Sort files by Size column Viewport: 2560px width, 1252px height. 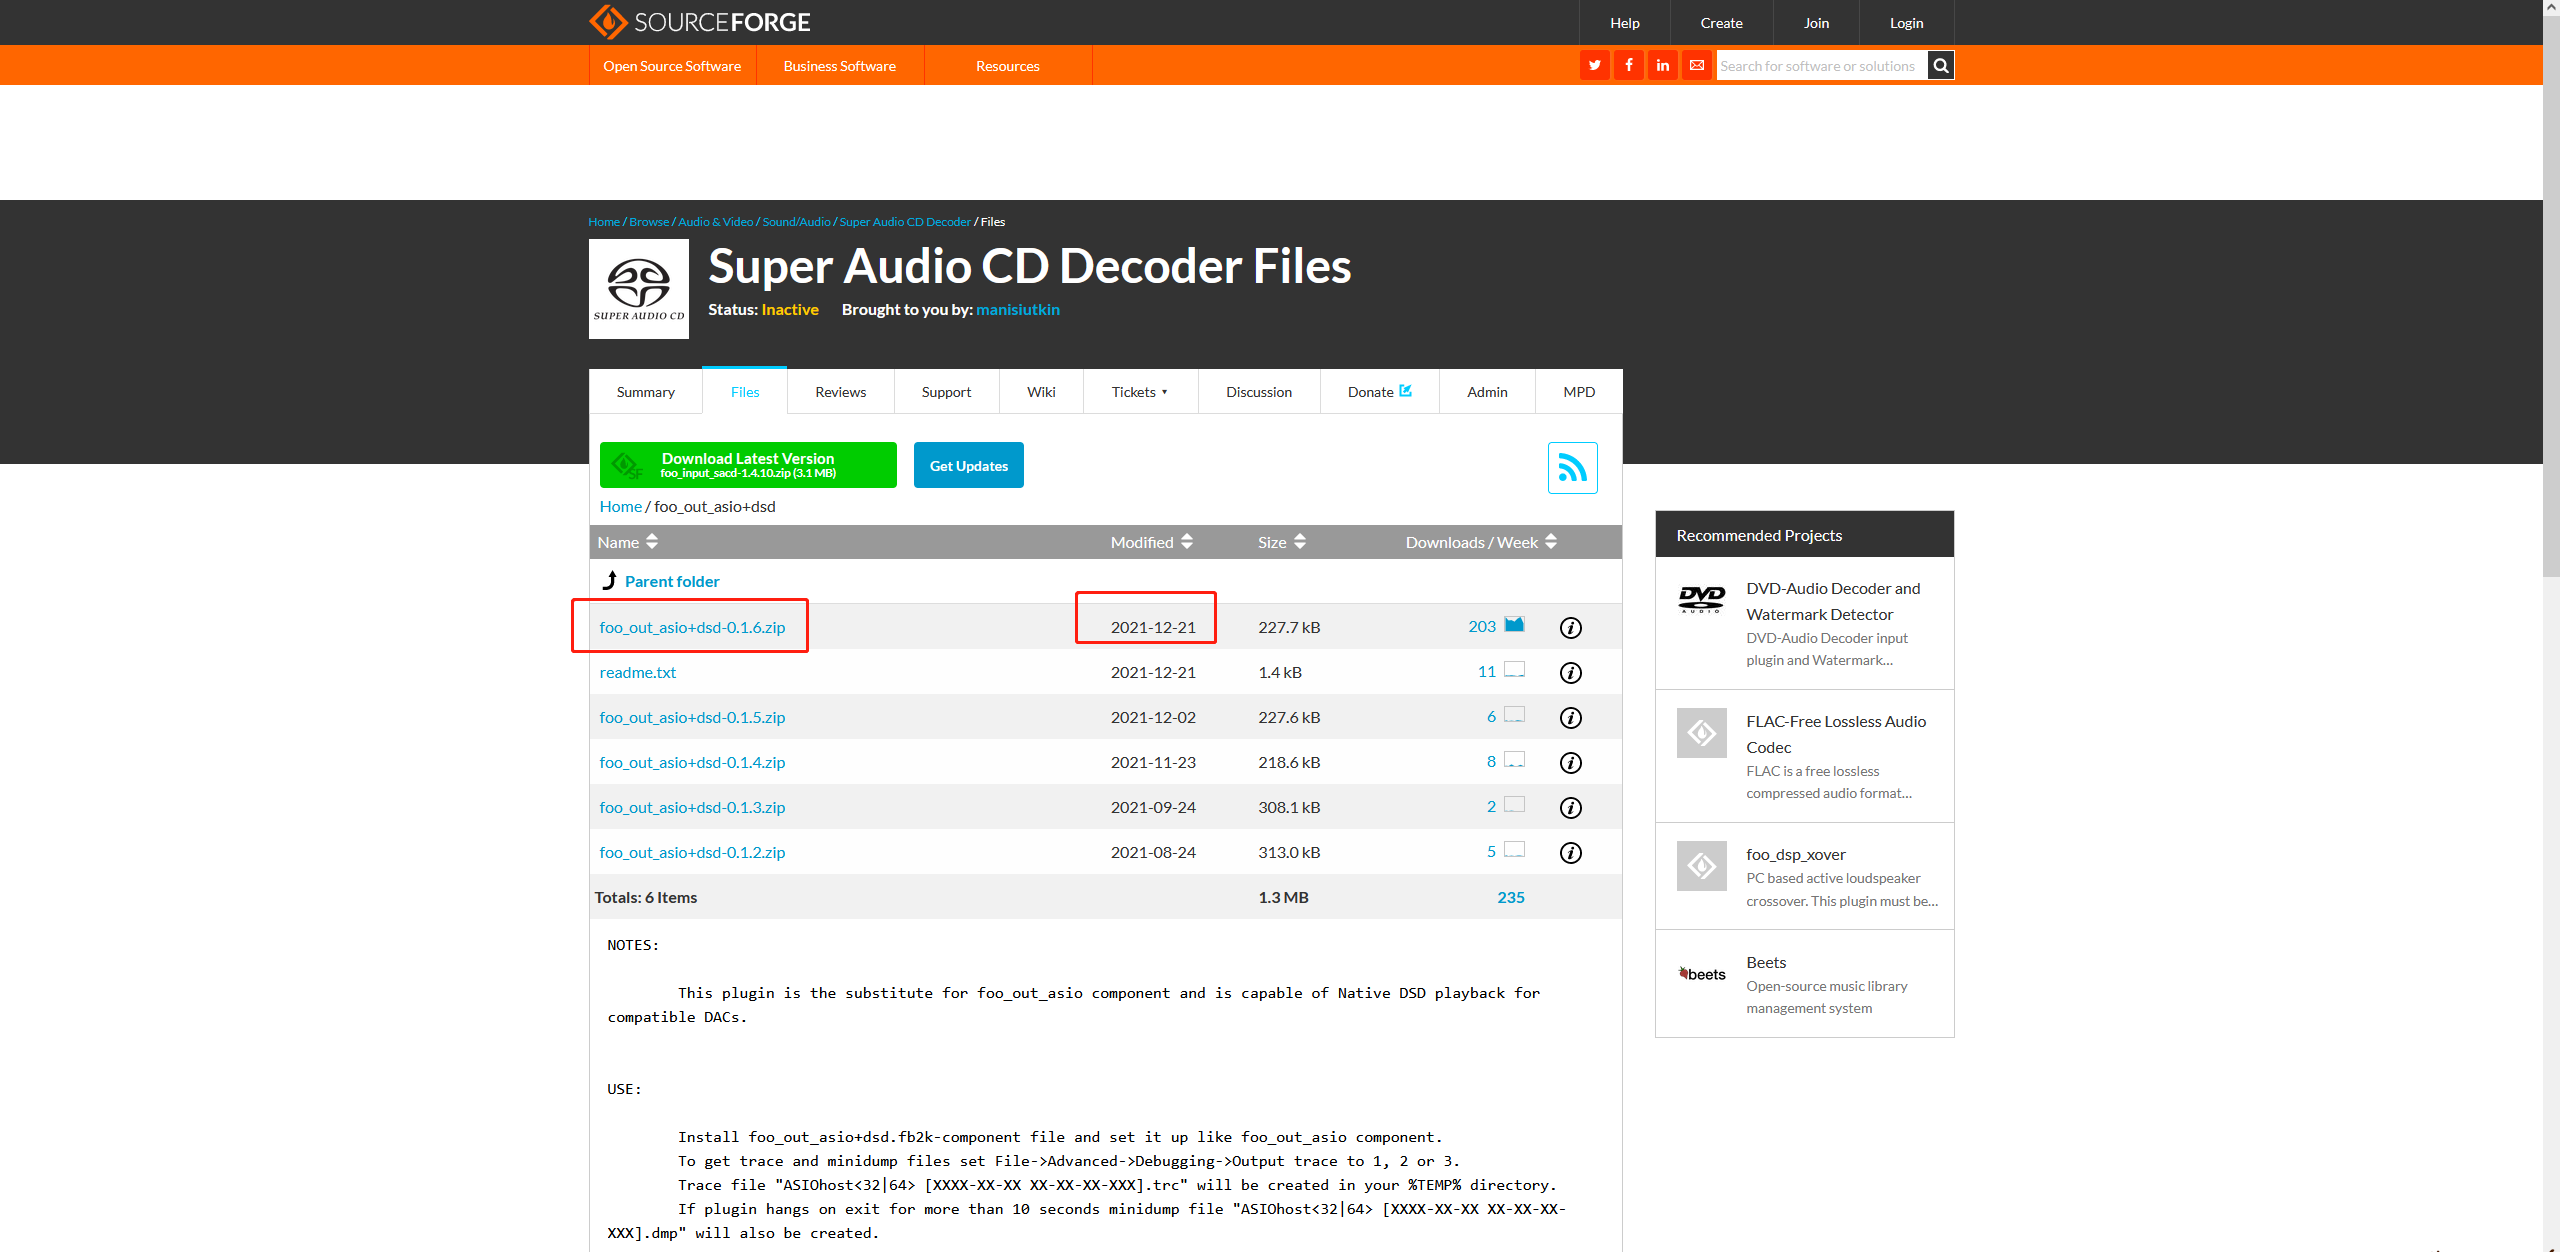[x=1282, y=542]
